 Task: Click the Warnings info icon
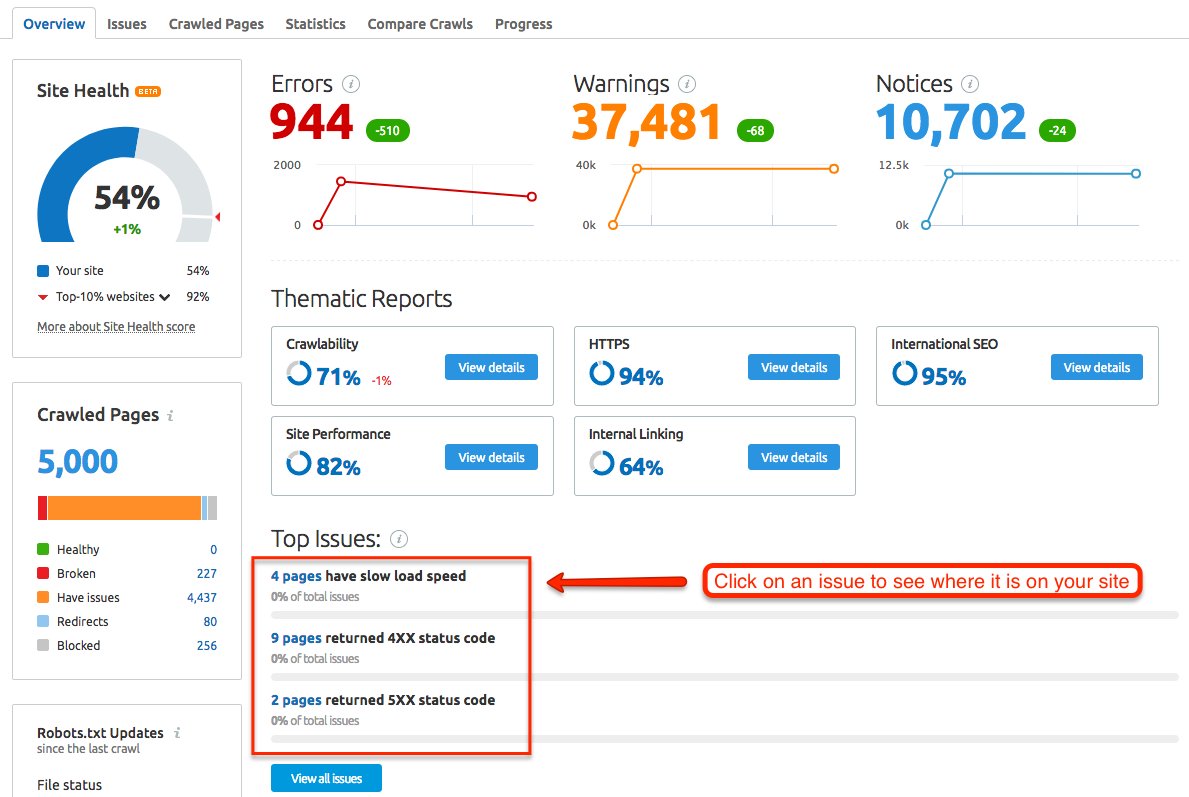tap(687, 84)
